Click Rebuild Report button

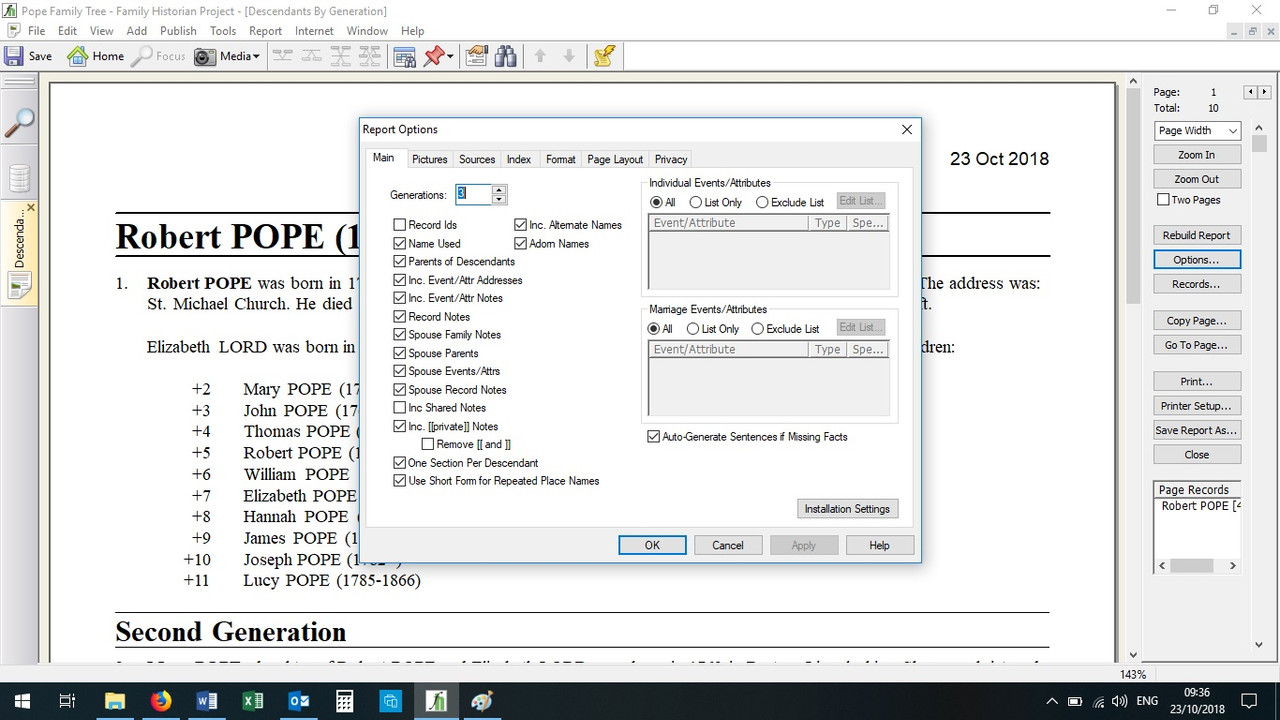coord(1197,235)
